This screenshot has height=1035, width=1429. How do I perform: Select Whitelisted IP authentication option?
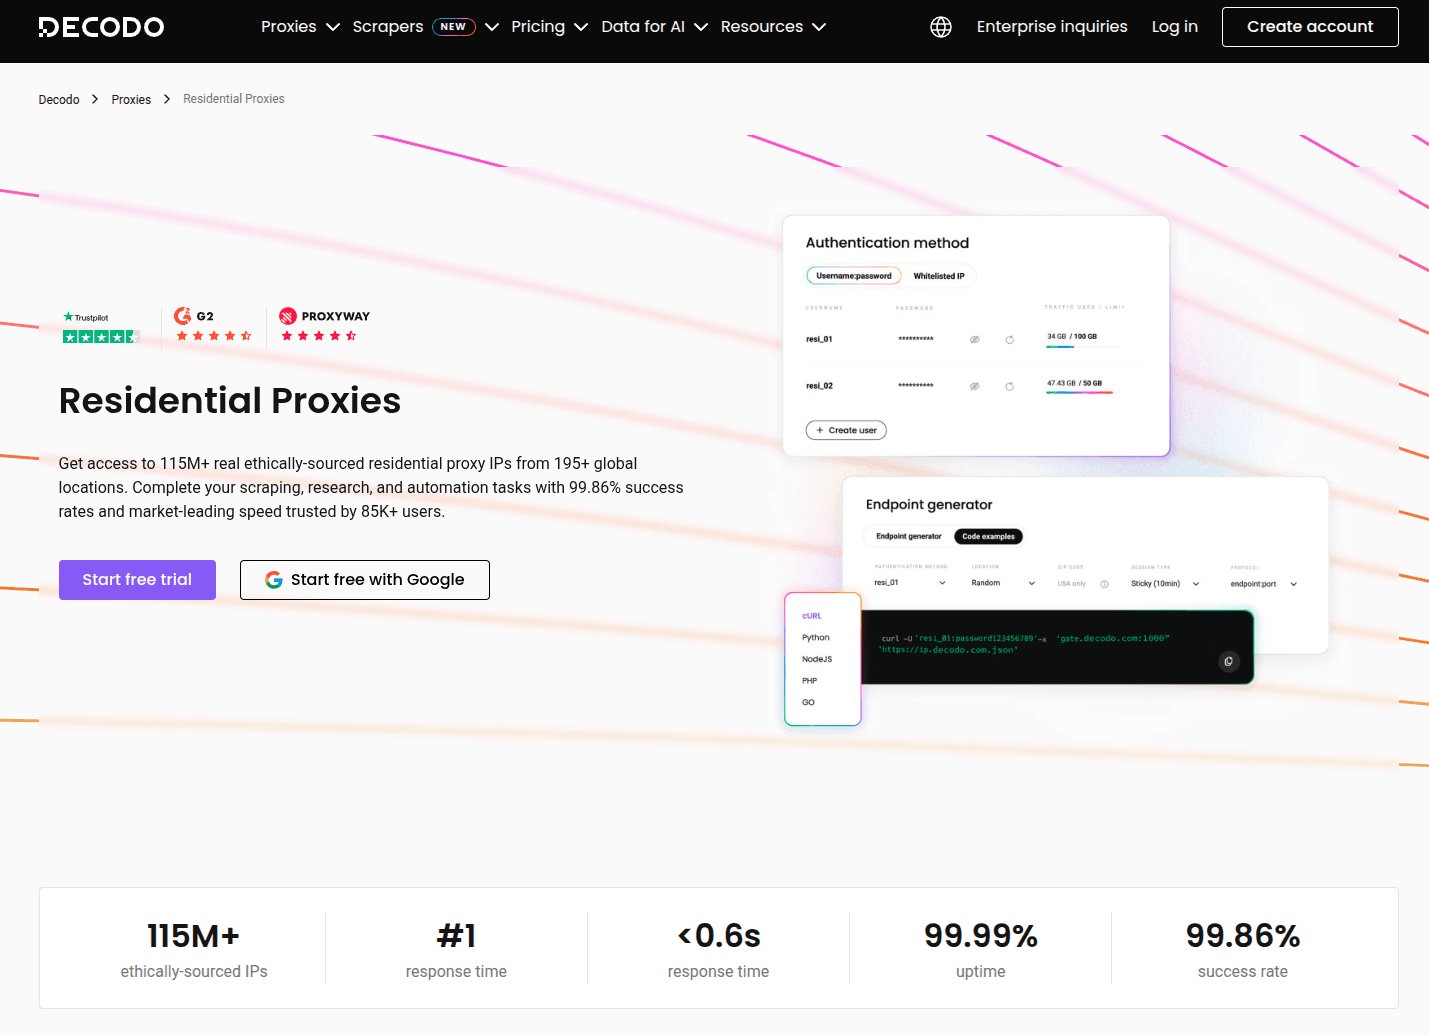tap(939, 276)
